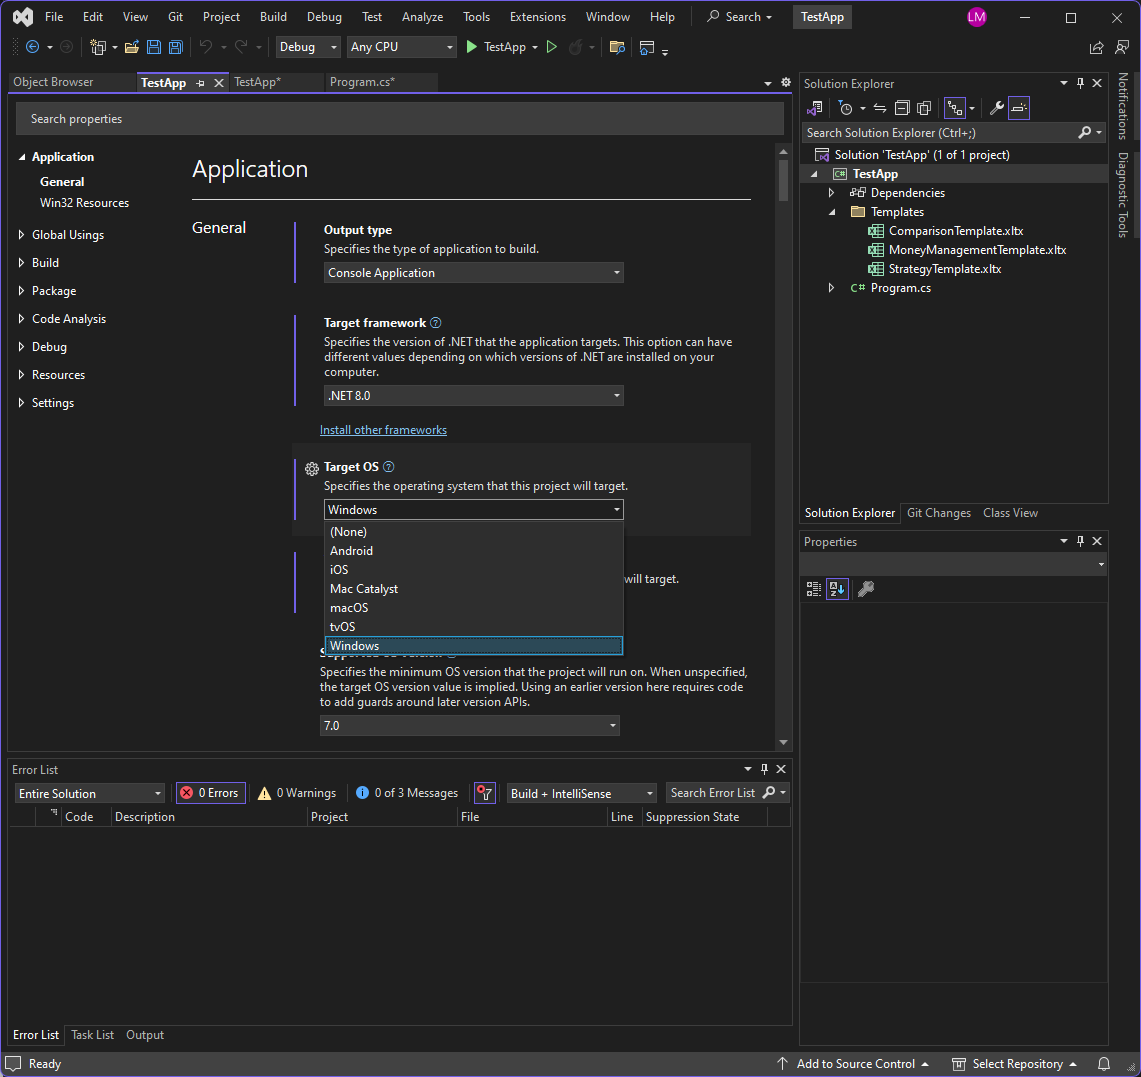
Task: Click the Send Feedback icon in the top-right corner
Action: [x=1122, y=47]
